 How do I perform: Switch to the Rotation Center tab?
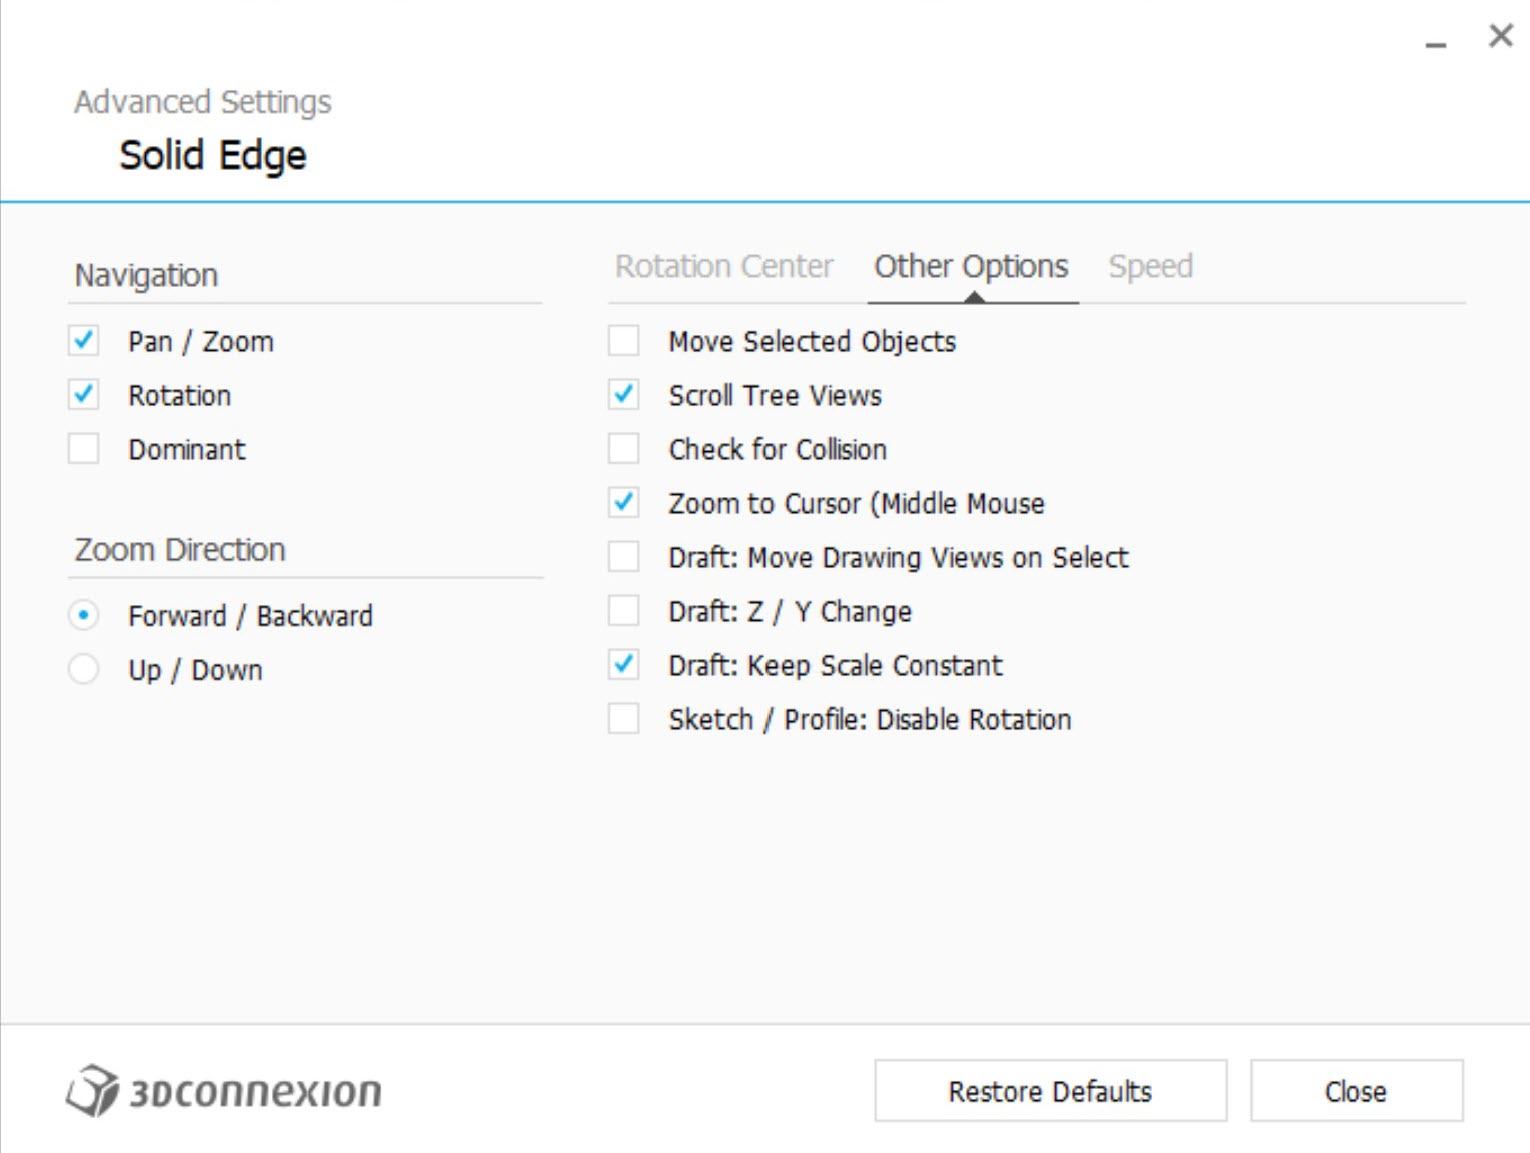[x=724, y=266]
